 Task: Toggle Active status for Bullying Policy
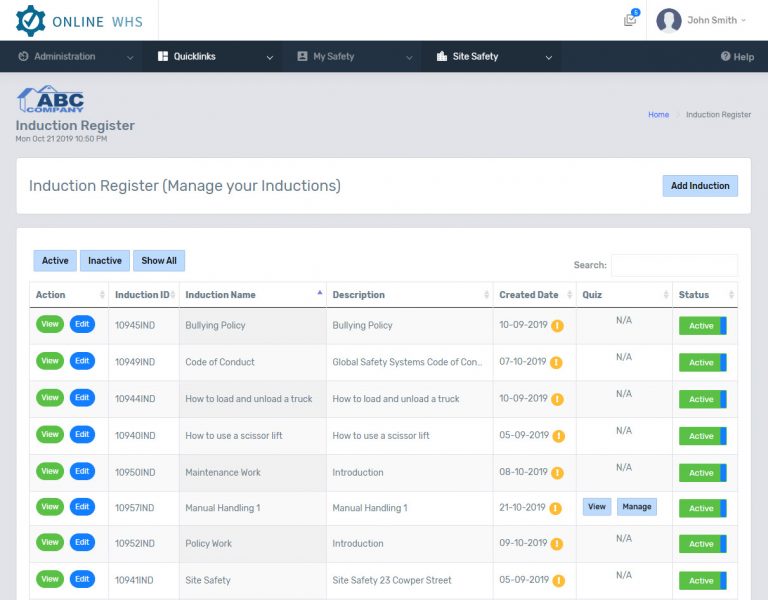pyautogui.click(x=702, y=326)
